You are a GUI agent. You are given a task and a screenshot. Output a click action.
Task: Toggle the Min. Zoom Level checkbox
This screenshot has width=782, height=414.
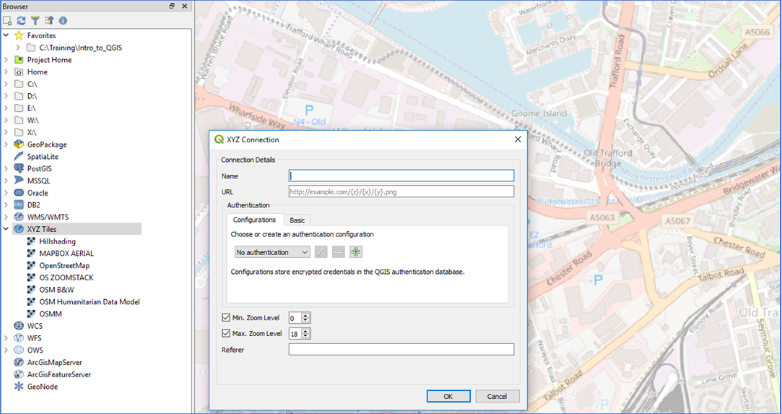point(226,318)
